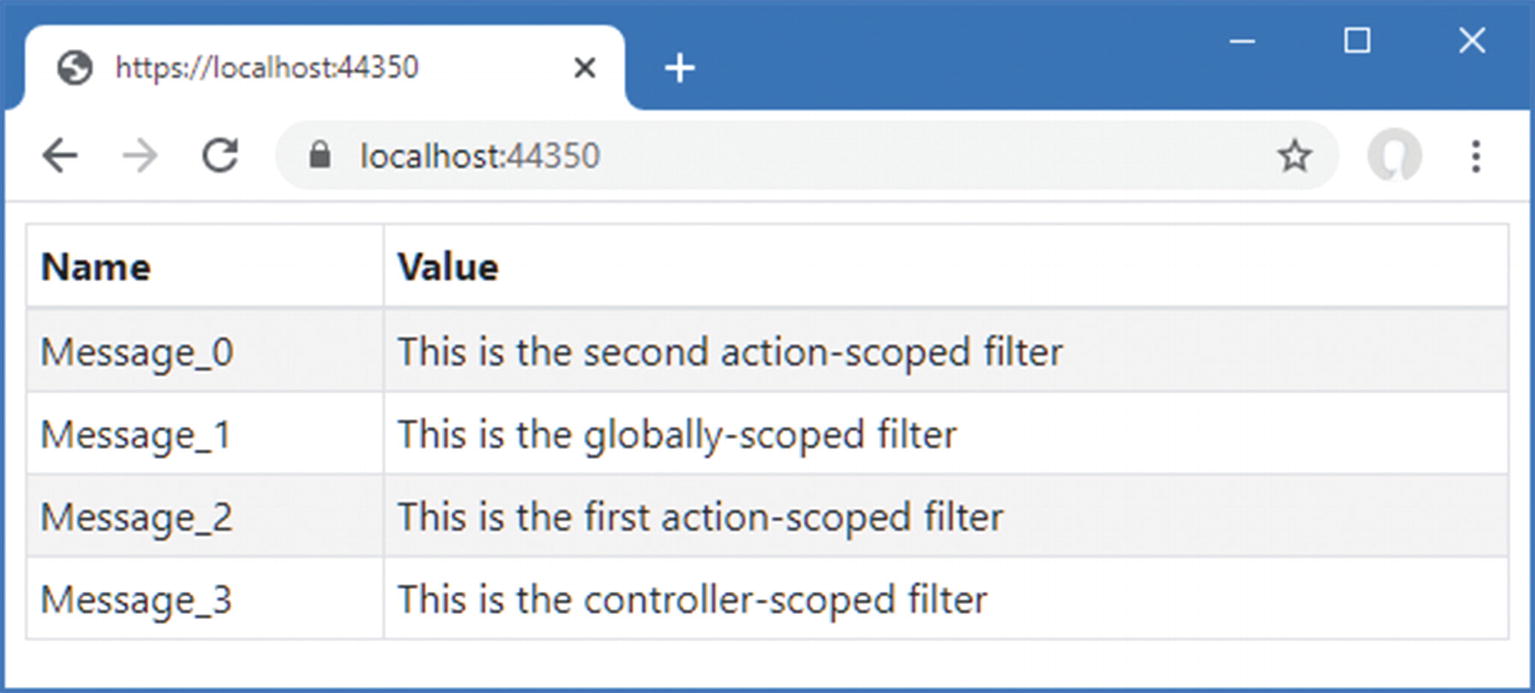Open a new tab with plus button
1535x693 pixels.
(x=680, y=68)
